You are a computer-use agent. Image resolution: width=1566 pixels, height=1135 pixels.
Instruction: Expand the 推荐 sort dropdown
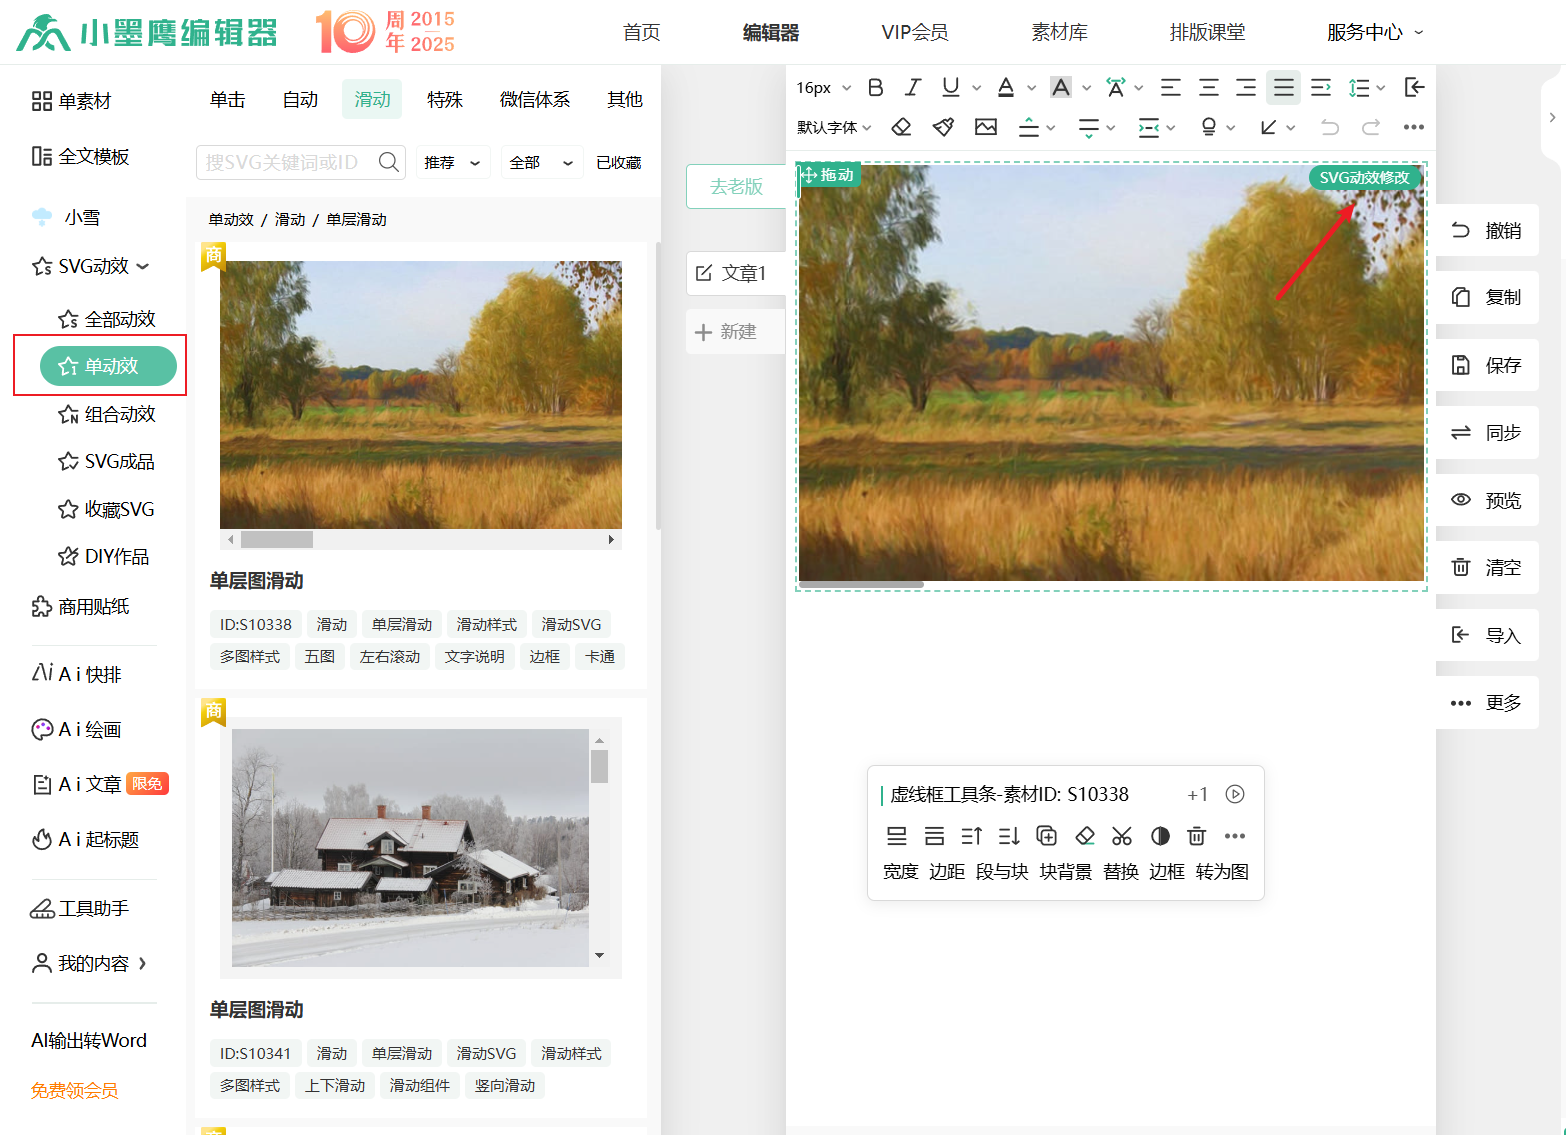pos(452,162)
